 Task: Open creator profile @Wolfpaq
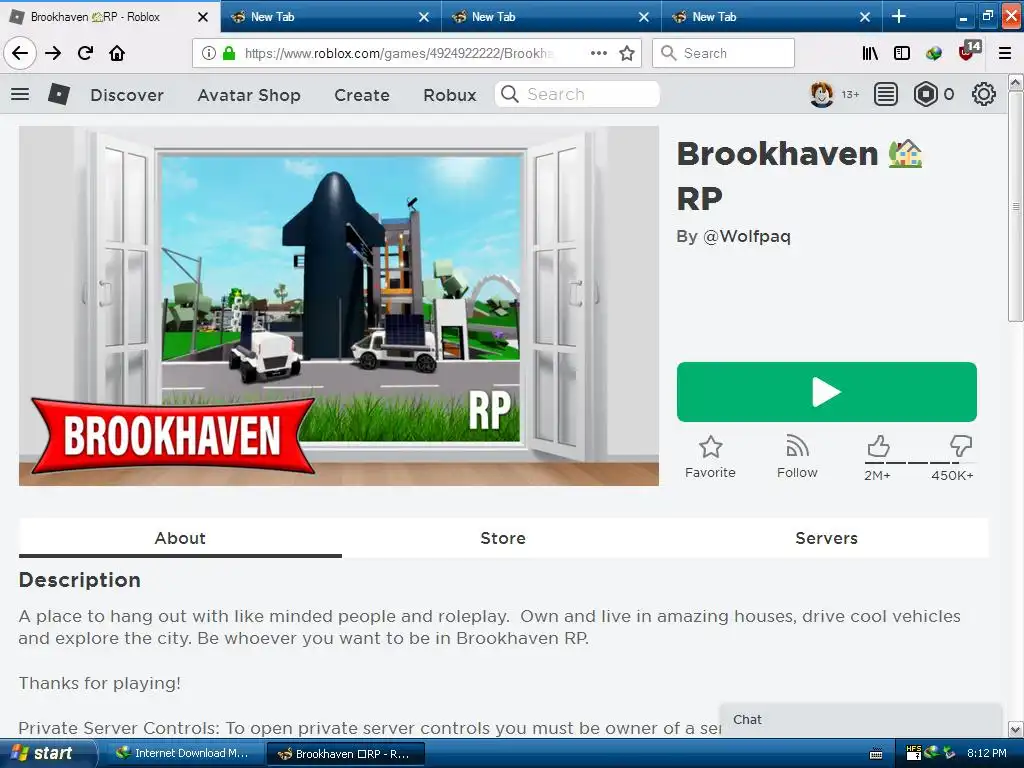click(x=746, y=236)
